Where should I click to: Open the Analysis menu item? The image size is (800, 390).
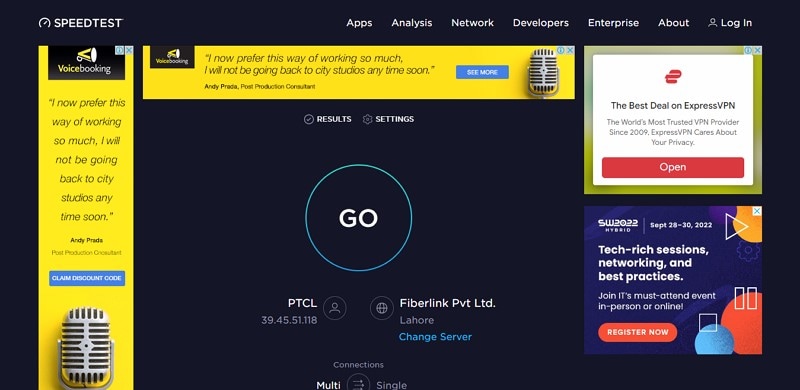click(412, 23)
